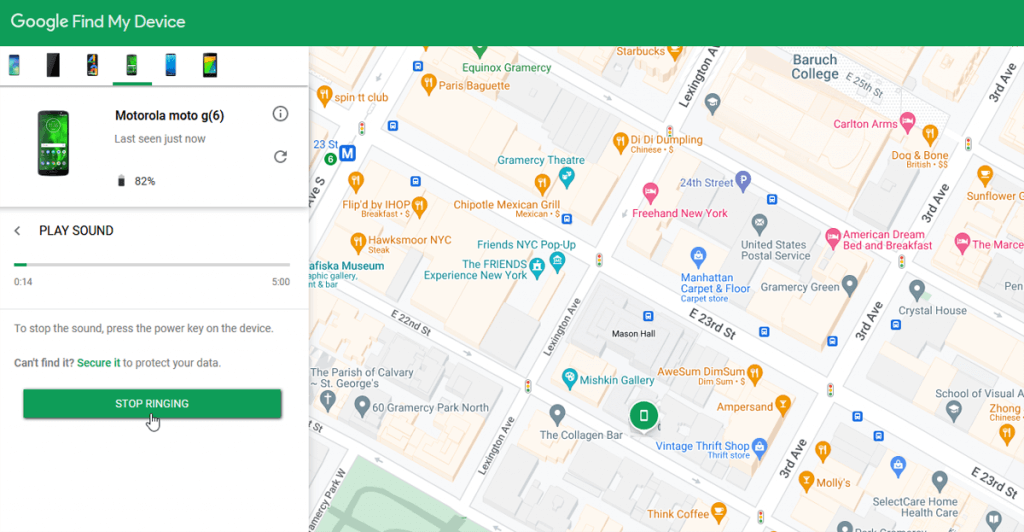Screen dimensions: 1024x532
Task: Click the Mishkin Gallery map marker
Action: [569, 379]
